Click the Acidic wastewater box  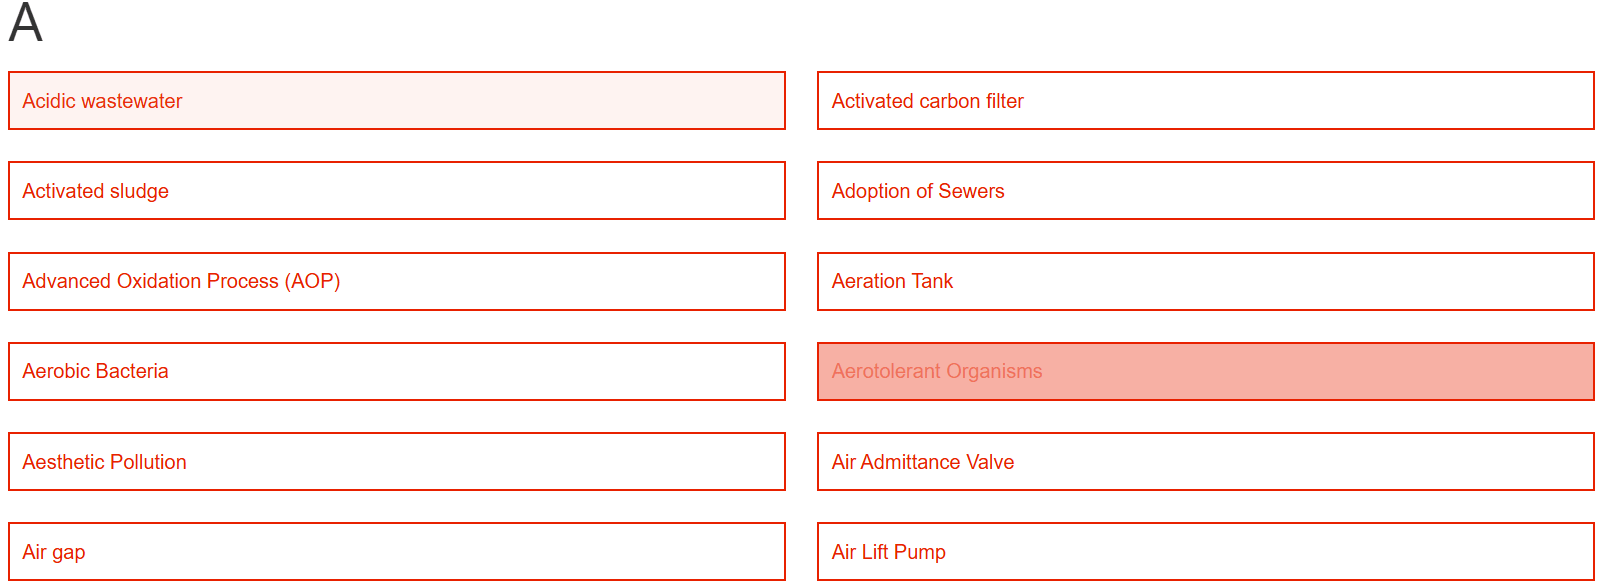coord(397,101)
